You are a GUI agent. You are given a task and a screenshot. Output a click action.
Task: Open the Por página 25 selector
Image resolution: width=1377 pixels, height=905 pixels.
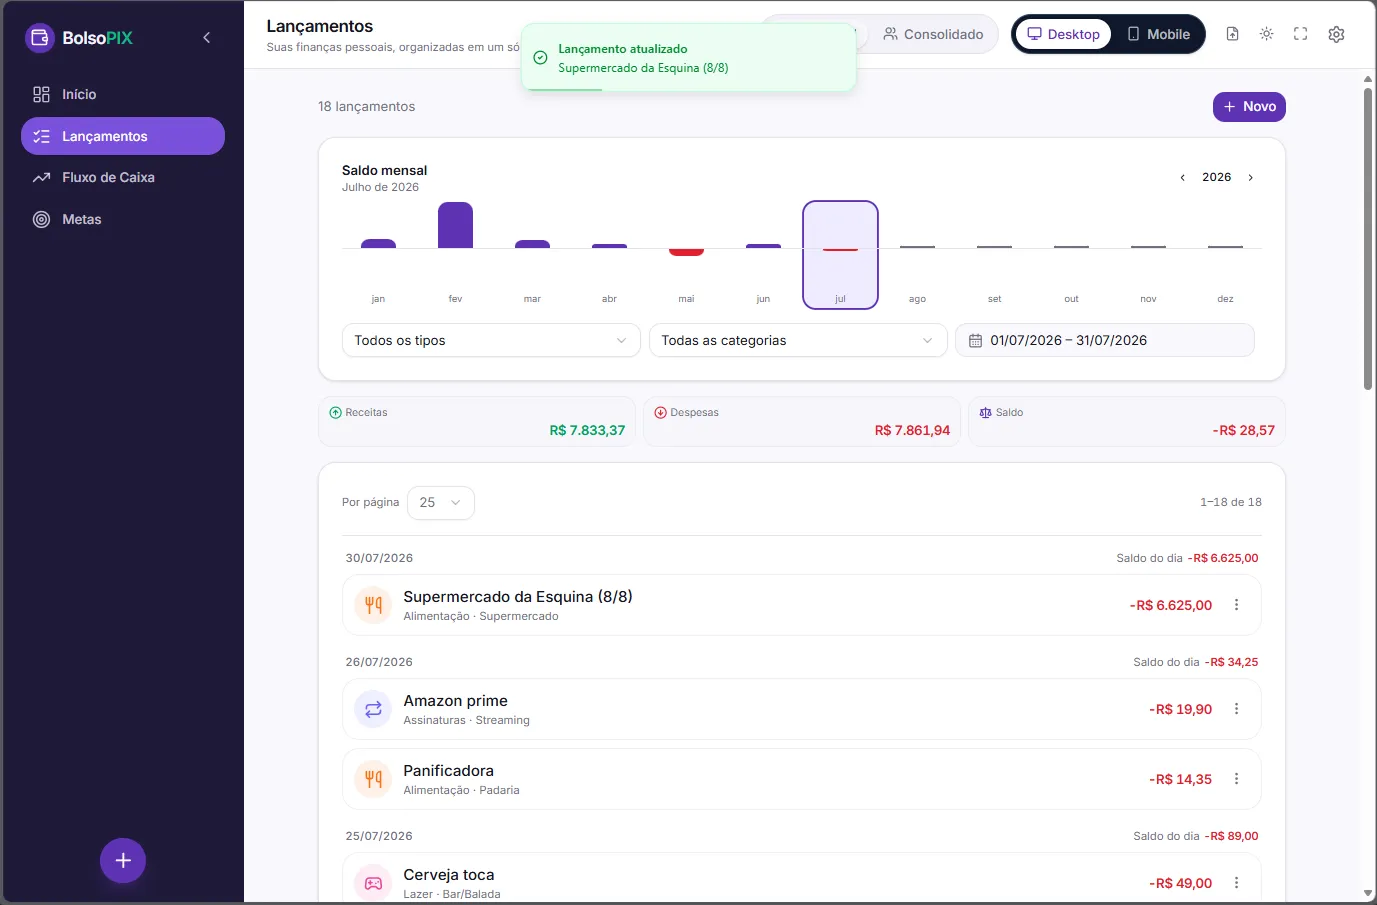441,503
